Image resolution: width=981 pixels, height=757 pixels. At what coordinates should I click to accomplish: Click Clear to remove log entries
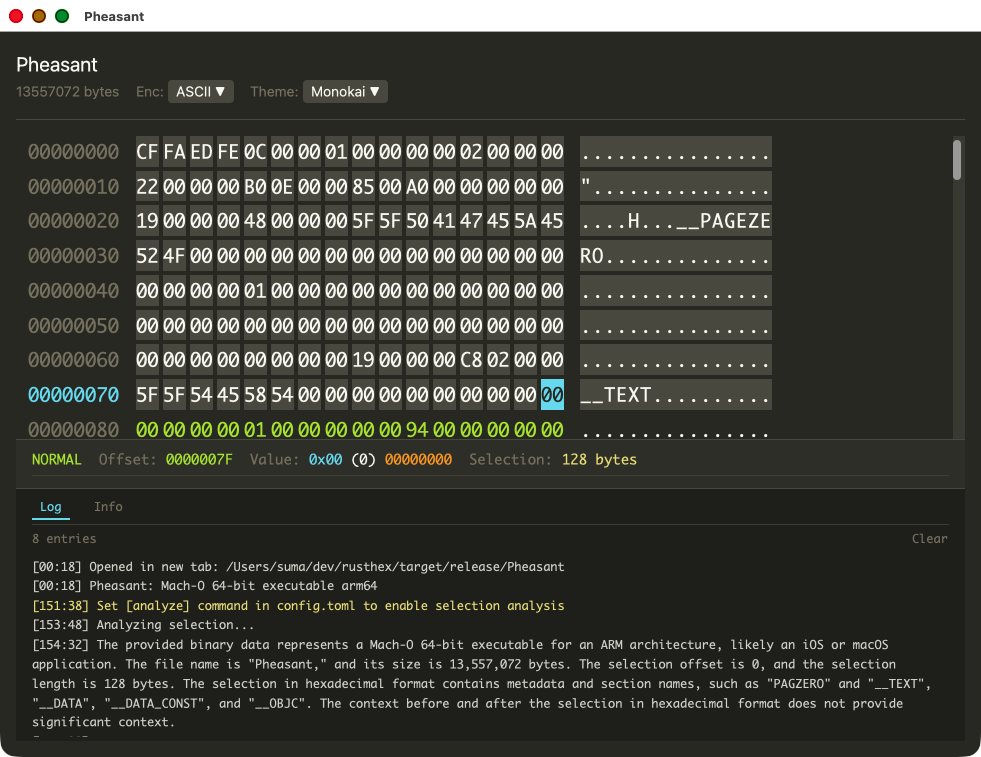929,538
